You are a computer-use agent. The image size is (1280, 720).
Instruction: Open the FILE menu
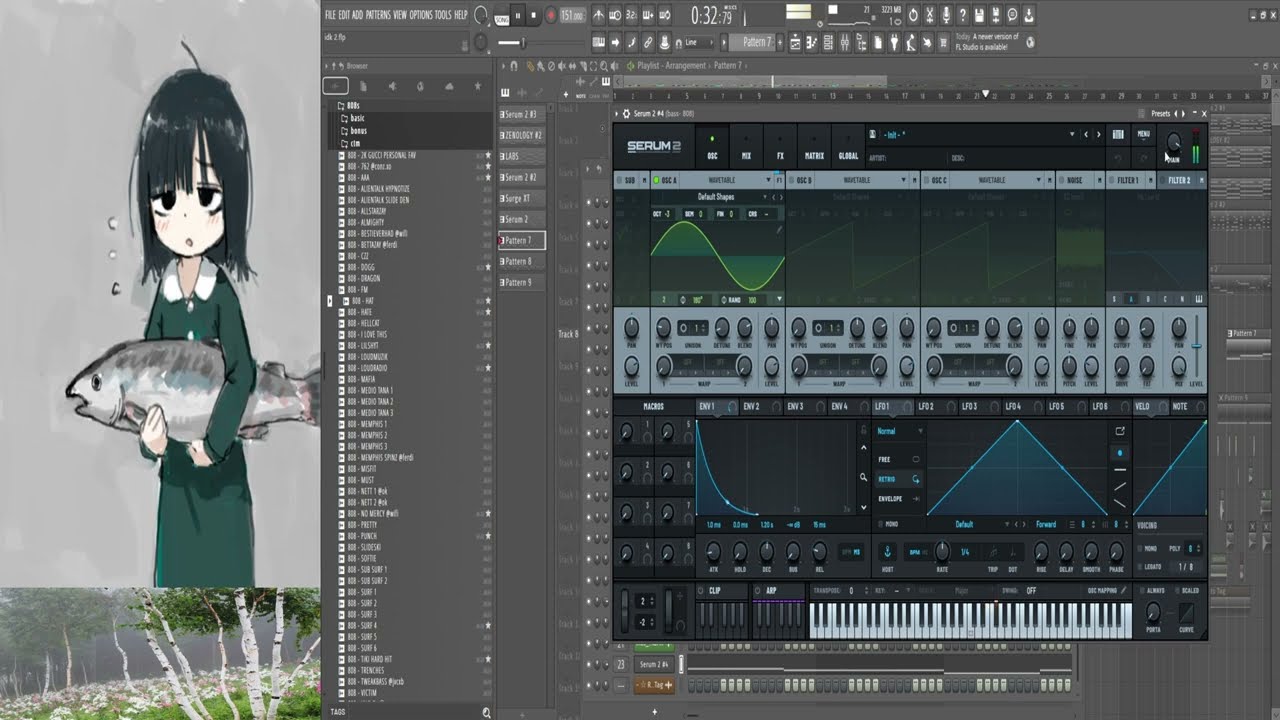[x=330, y=15]
